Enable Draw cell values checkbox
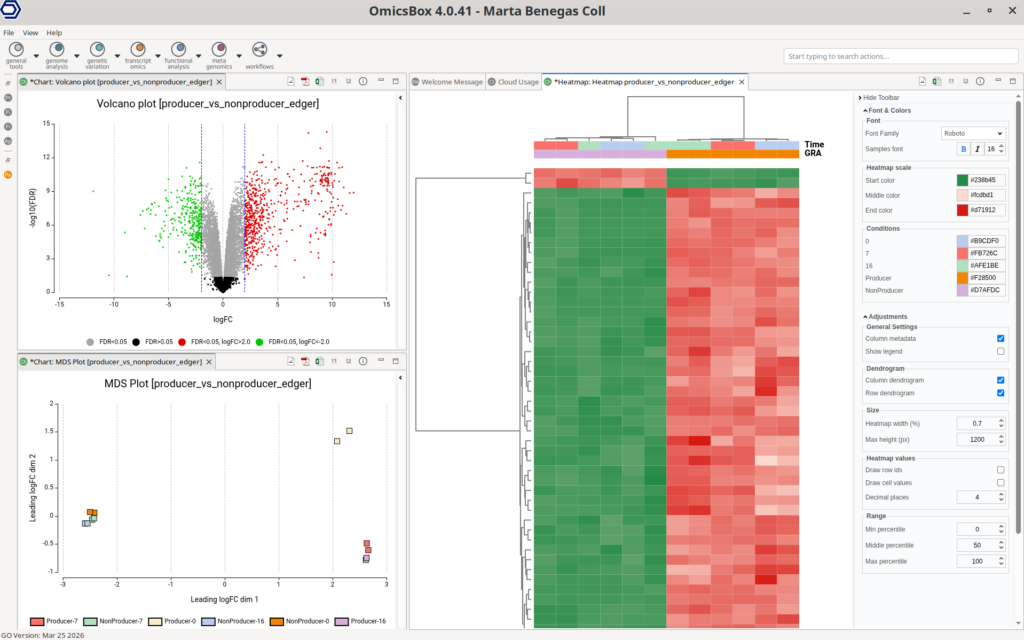This screenshot has height=640, width=1024. pyautogui.click(x=1000, y=482)
